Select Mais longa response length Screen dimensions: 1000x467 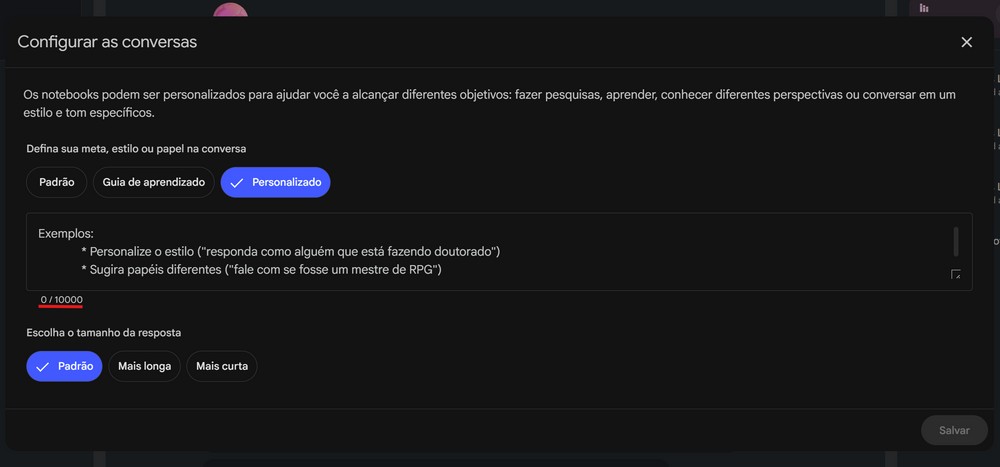[x=144, y=366]
